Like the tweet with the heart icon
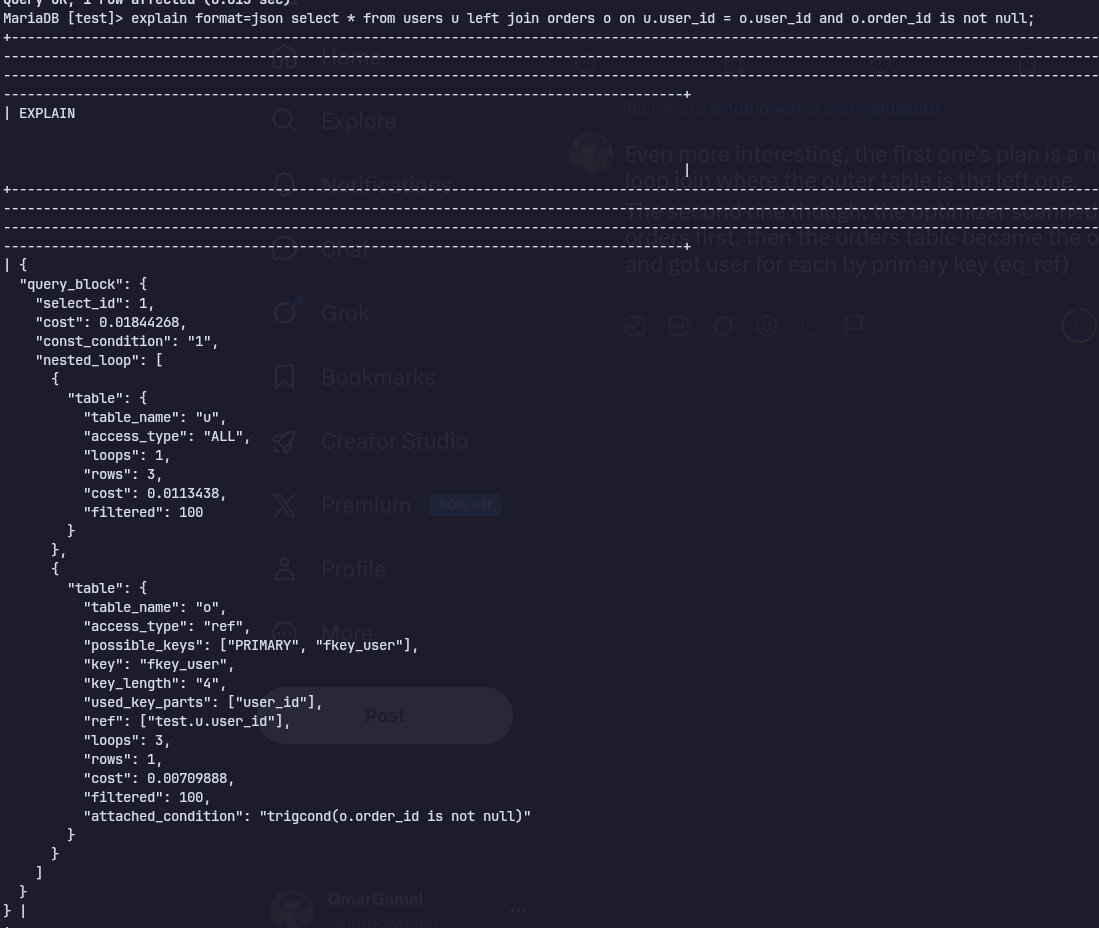The image size is (1099, 928). (x=880, y=63)
